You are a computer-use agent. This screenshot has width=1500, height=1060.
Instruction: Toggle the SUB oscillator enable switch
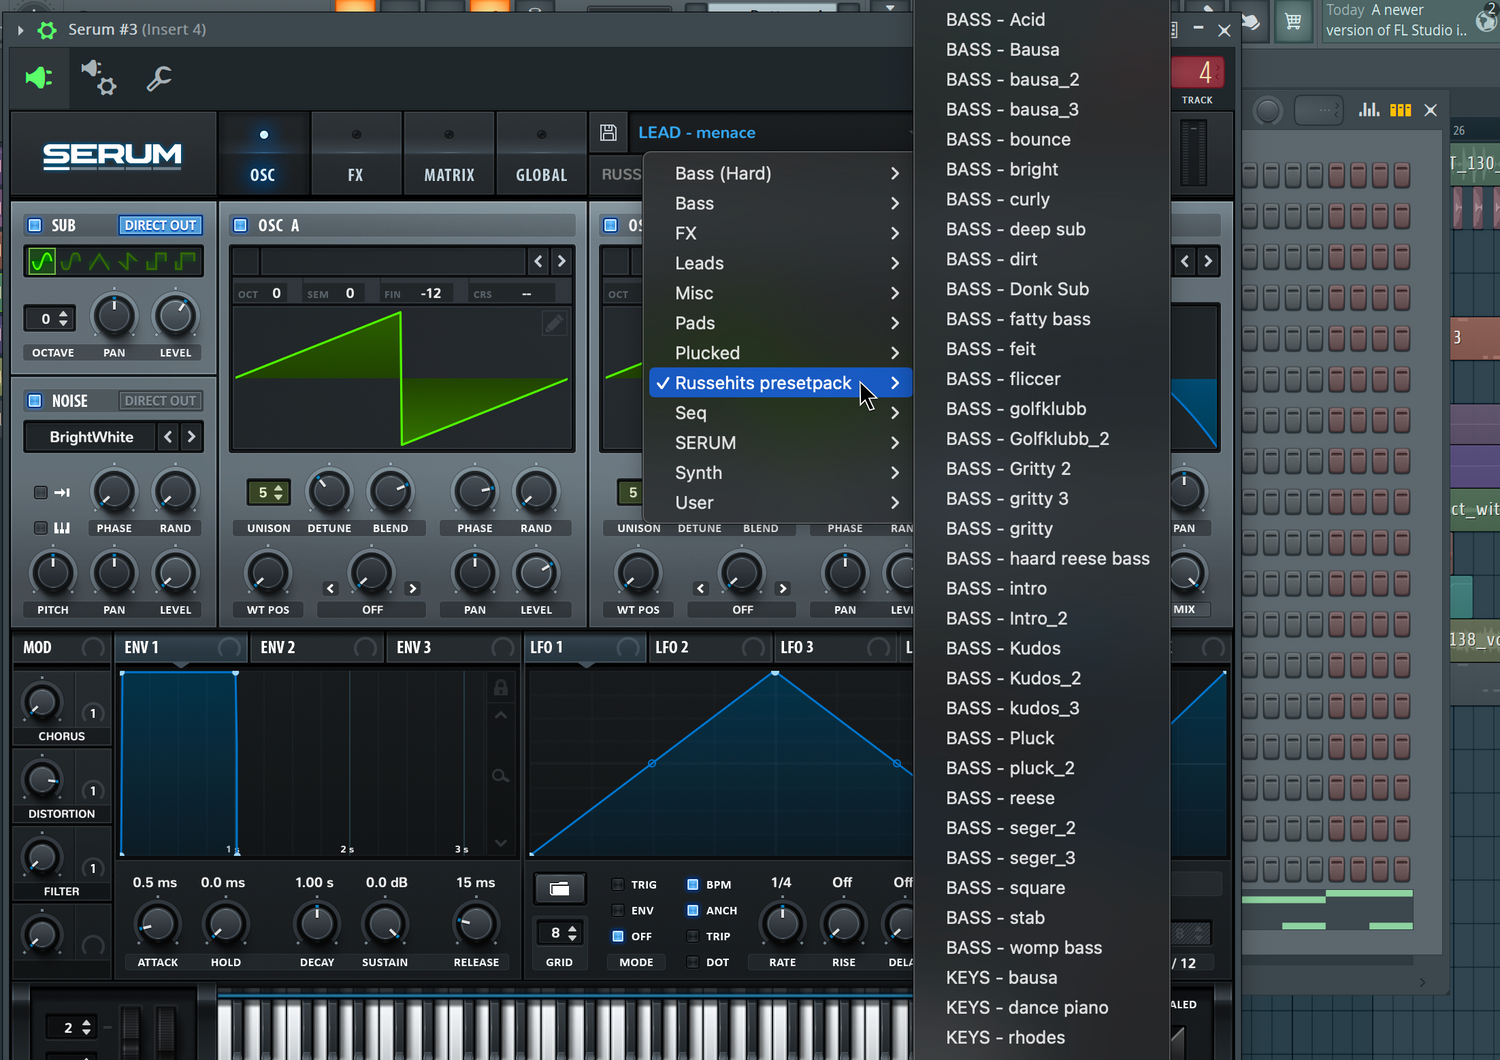click(35, 225)
